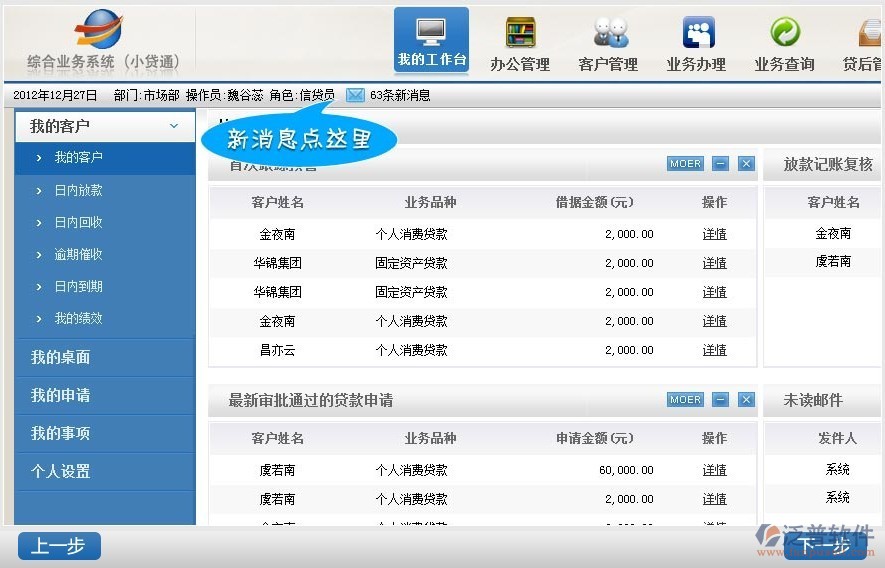Image resolution: width=885 pixels, height=568 pixels.
Task: Select 我的客户 sidebar sub-item
Action: click(105, 158)
